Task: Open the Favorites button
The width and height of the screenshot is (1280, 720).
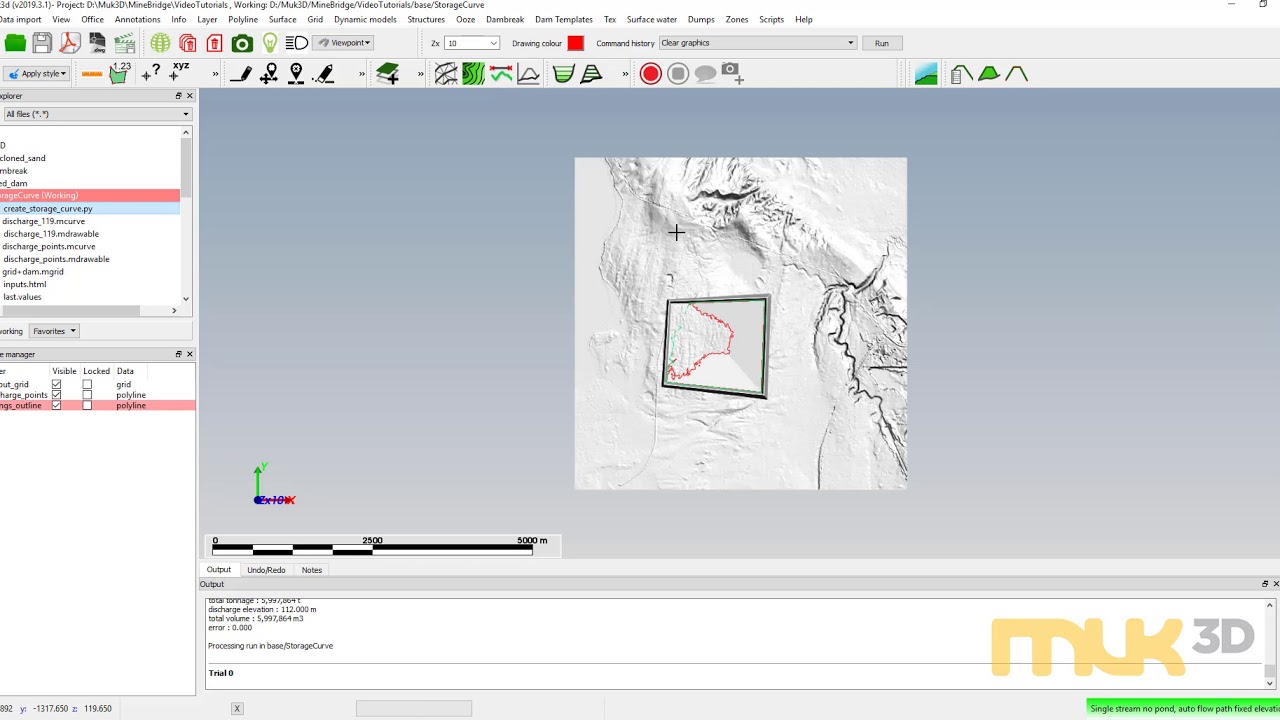Action: (54, 331)
